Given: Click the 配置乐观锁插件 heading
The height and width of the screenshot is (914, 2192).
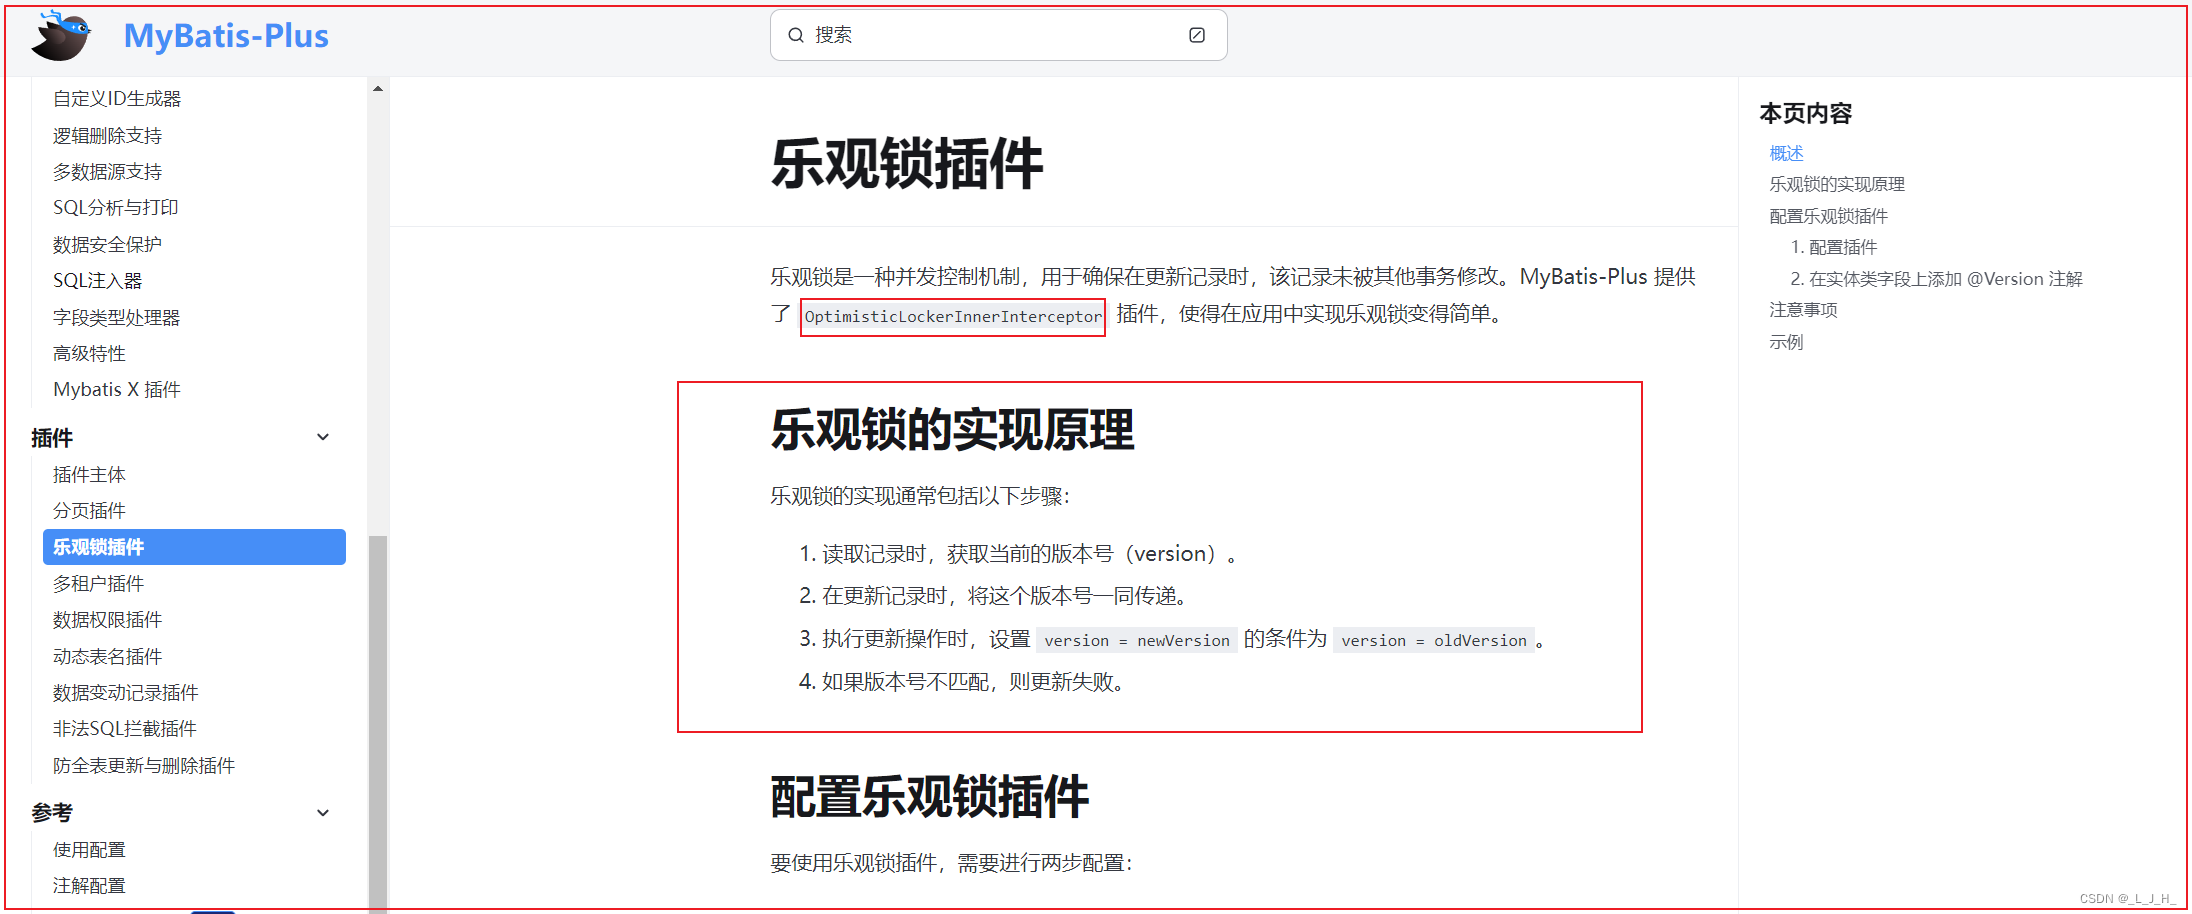Looking at the screenshot, I should pos(929,797).
